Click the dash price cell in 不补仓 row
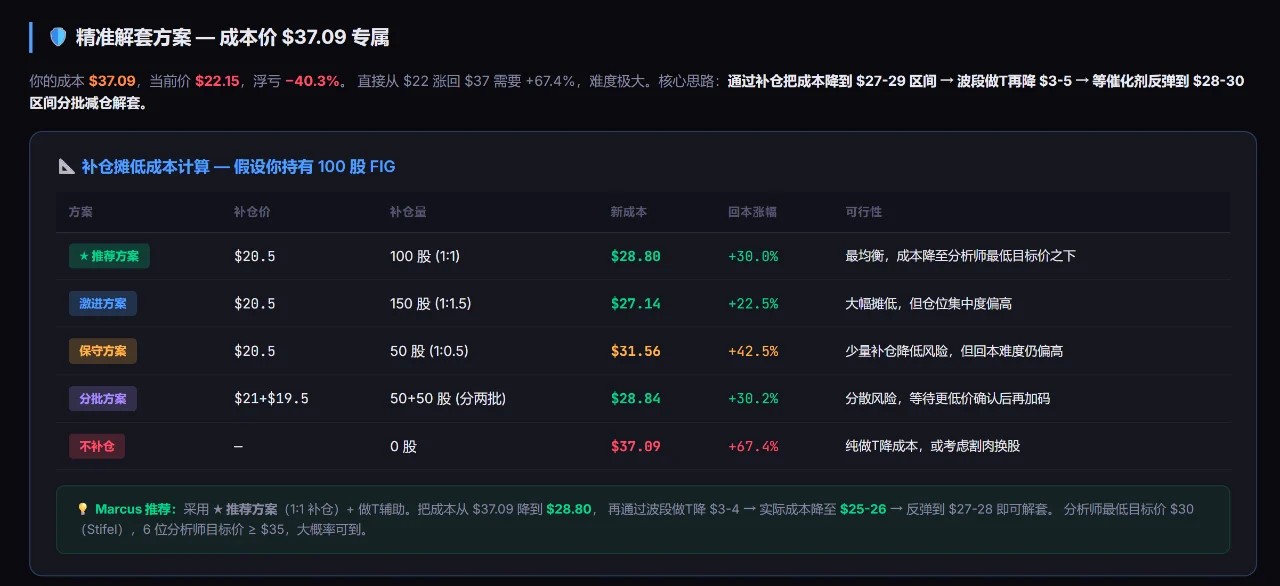This screenshot has height=586, width=1280. click(238, 446)
